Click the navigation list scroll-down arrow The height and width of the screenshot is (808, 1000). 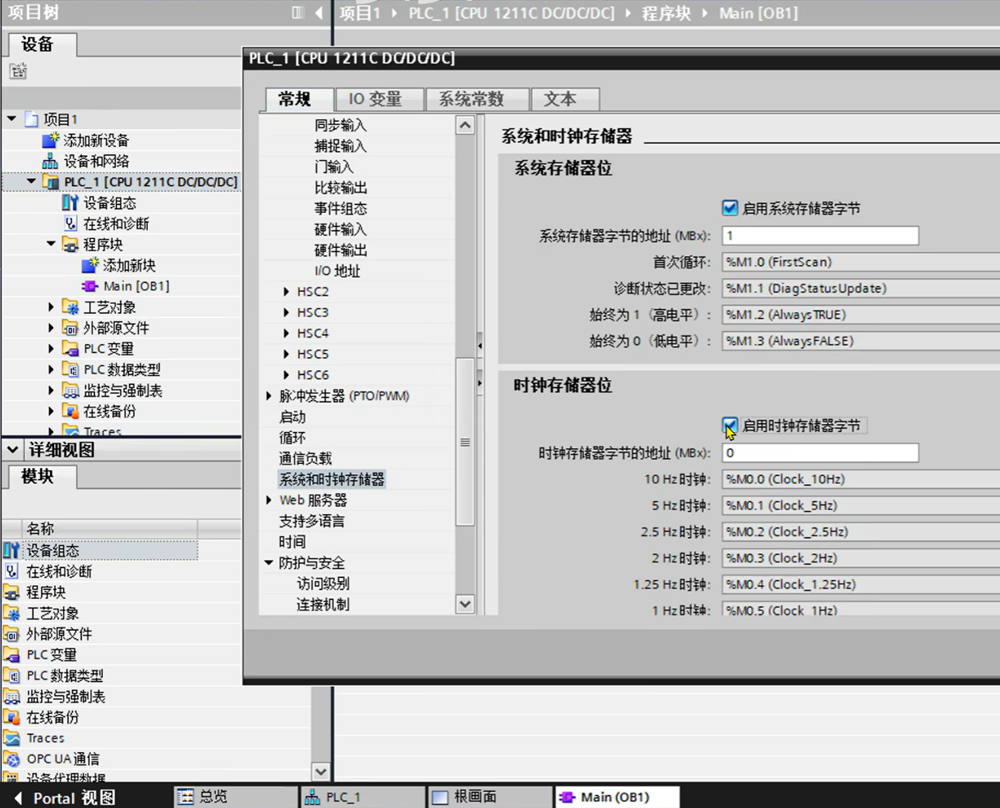(x=465, y=604)
